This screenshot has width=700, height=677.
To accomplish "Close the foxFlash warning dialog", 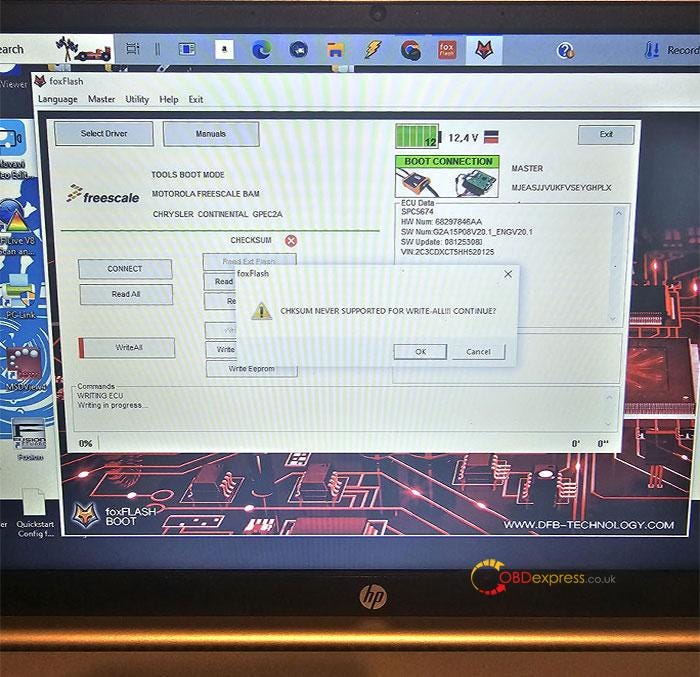I will [x=508, y=274].
